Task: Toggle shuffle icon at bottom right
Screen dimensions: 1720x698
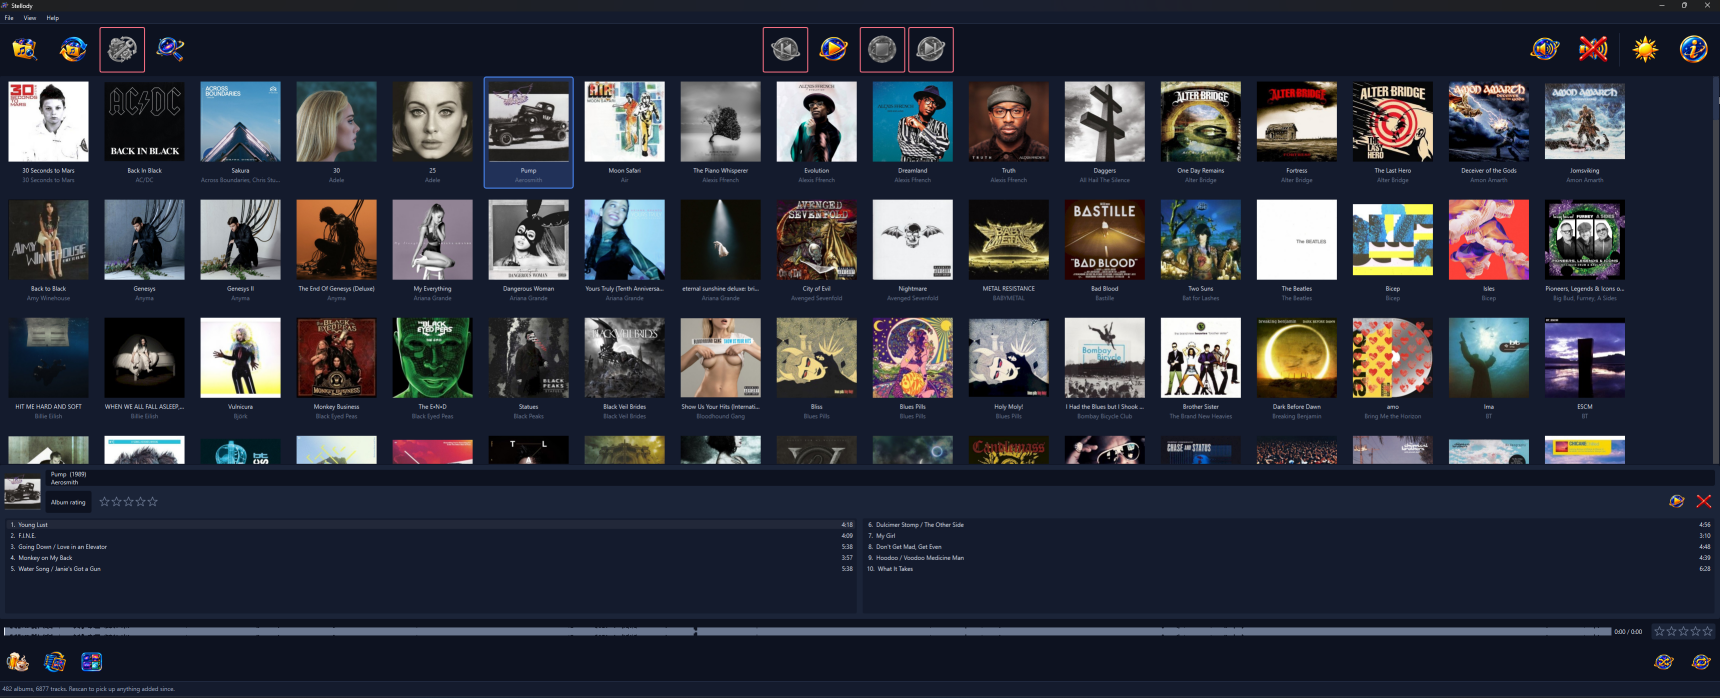Action: click(x=1664, y=661)
